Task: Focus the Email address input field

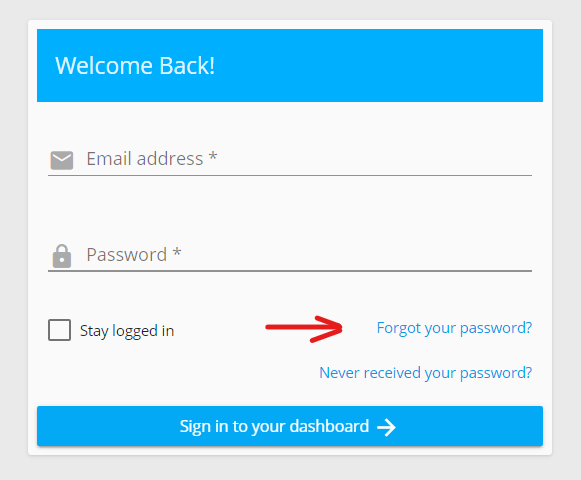Action: pos(290,159)
